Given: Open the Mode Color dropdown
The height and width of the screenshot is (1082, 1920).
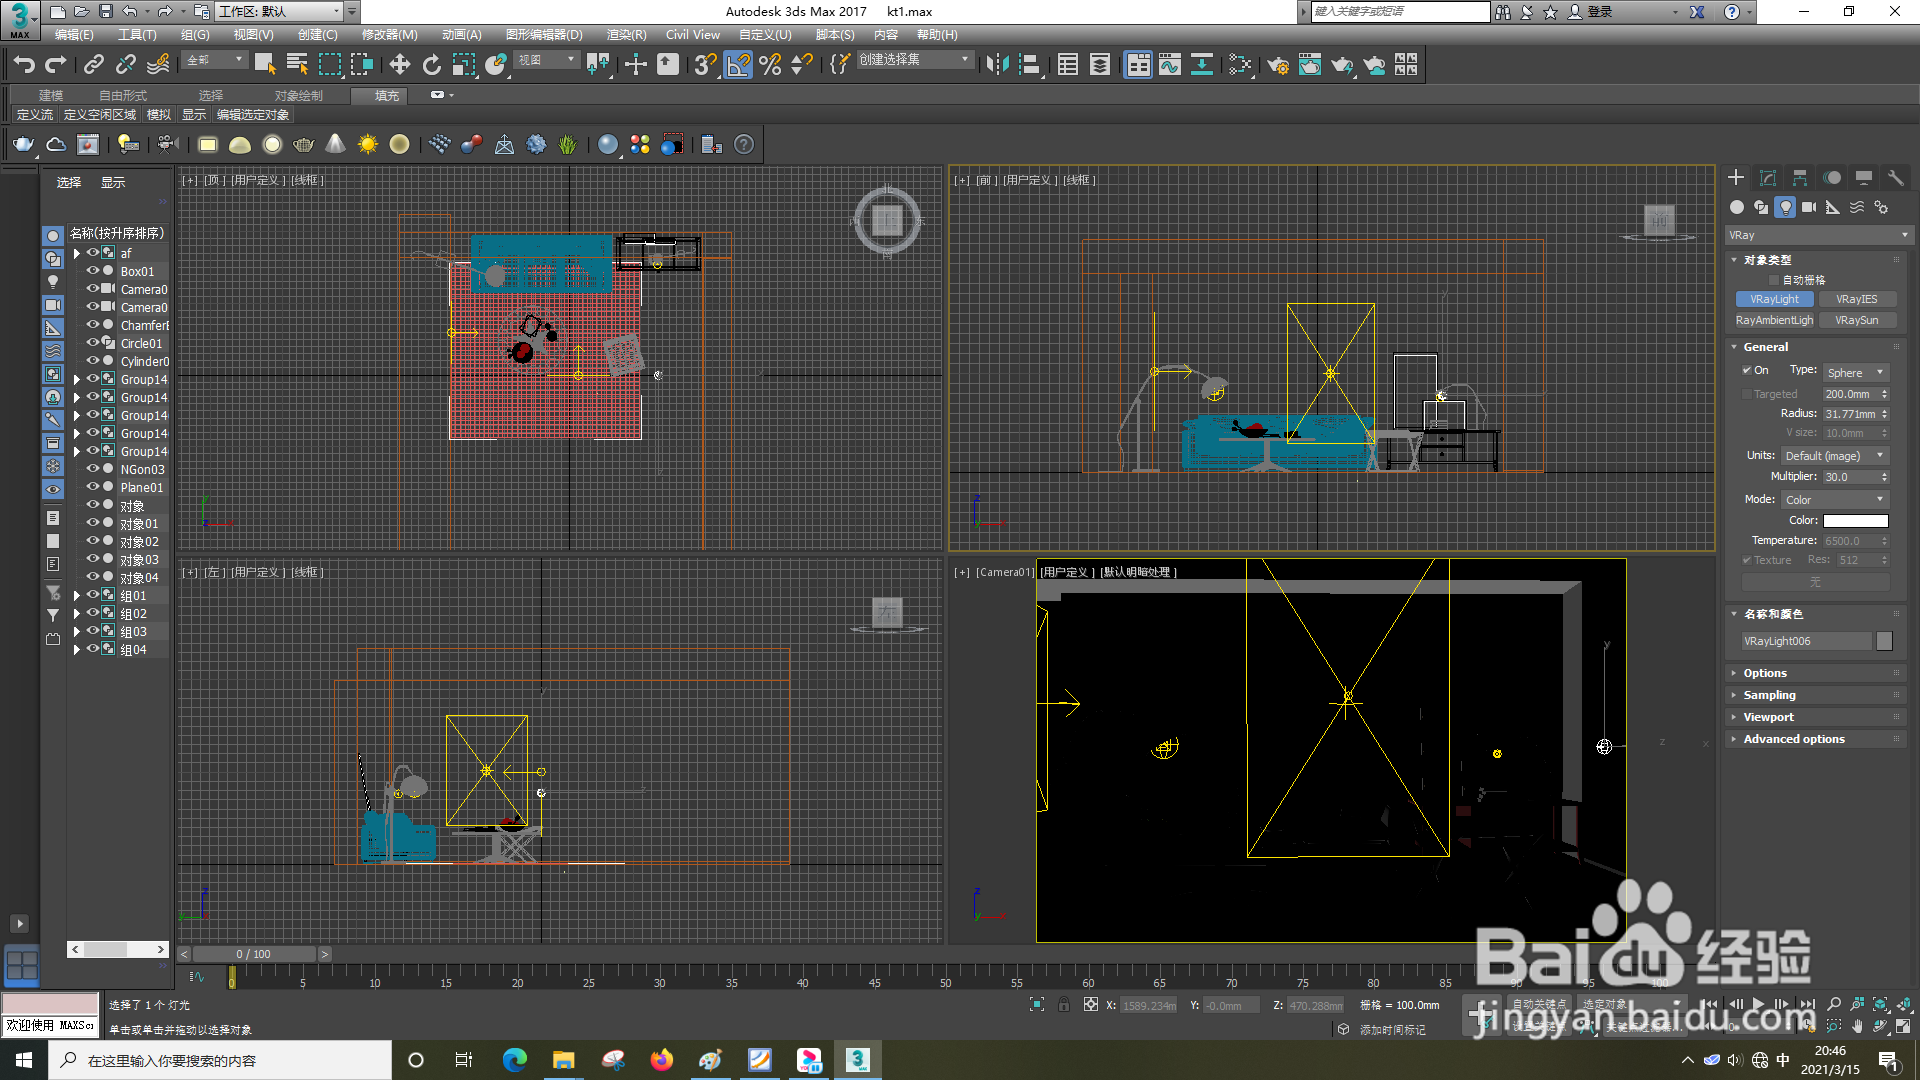Looking at the screenshot, I should pyautogui.click(x=1835, y=500).
